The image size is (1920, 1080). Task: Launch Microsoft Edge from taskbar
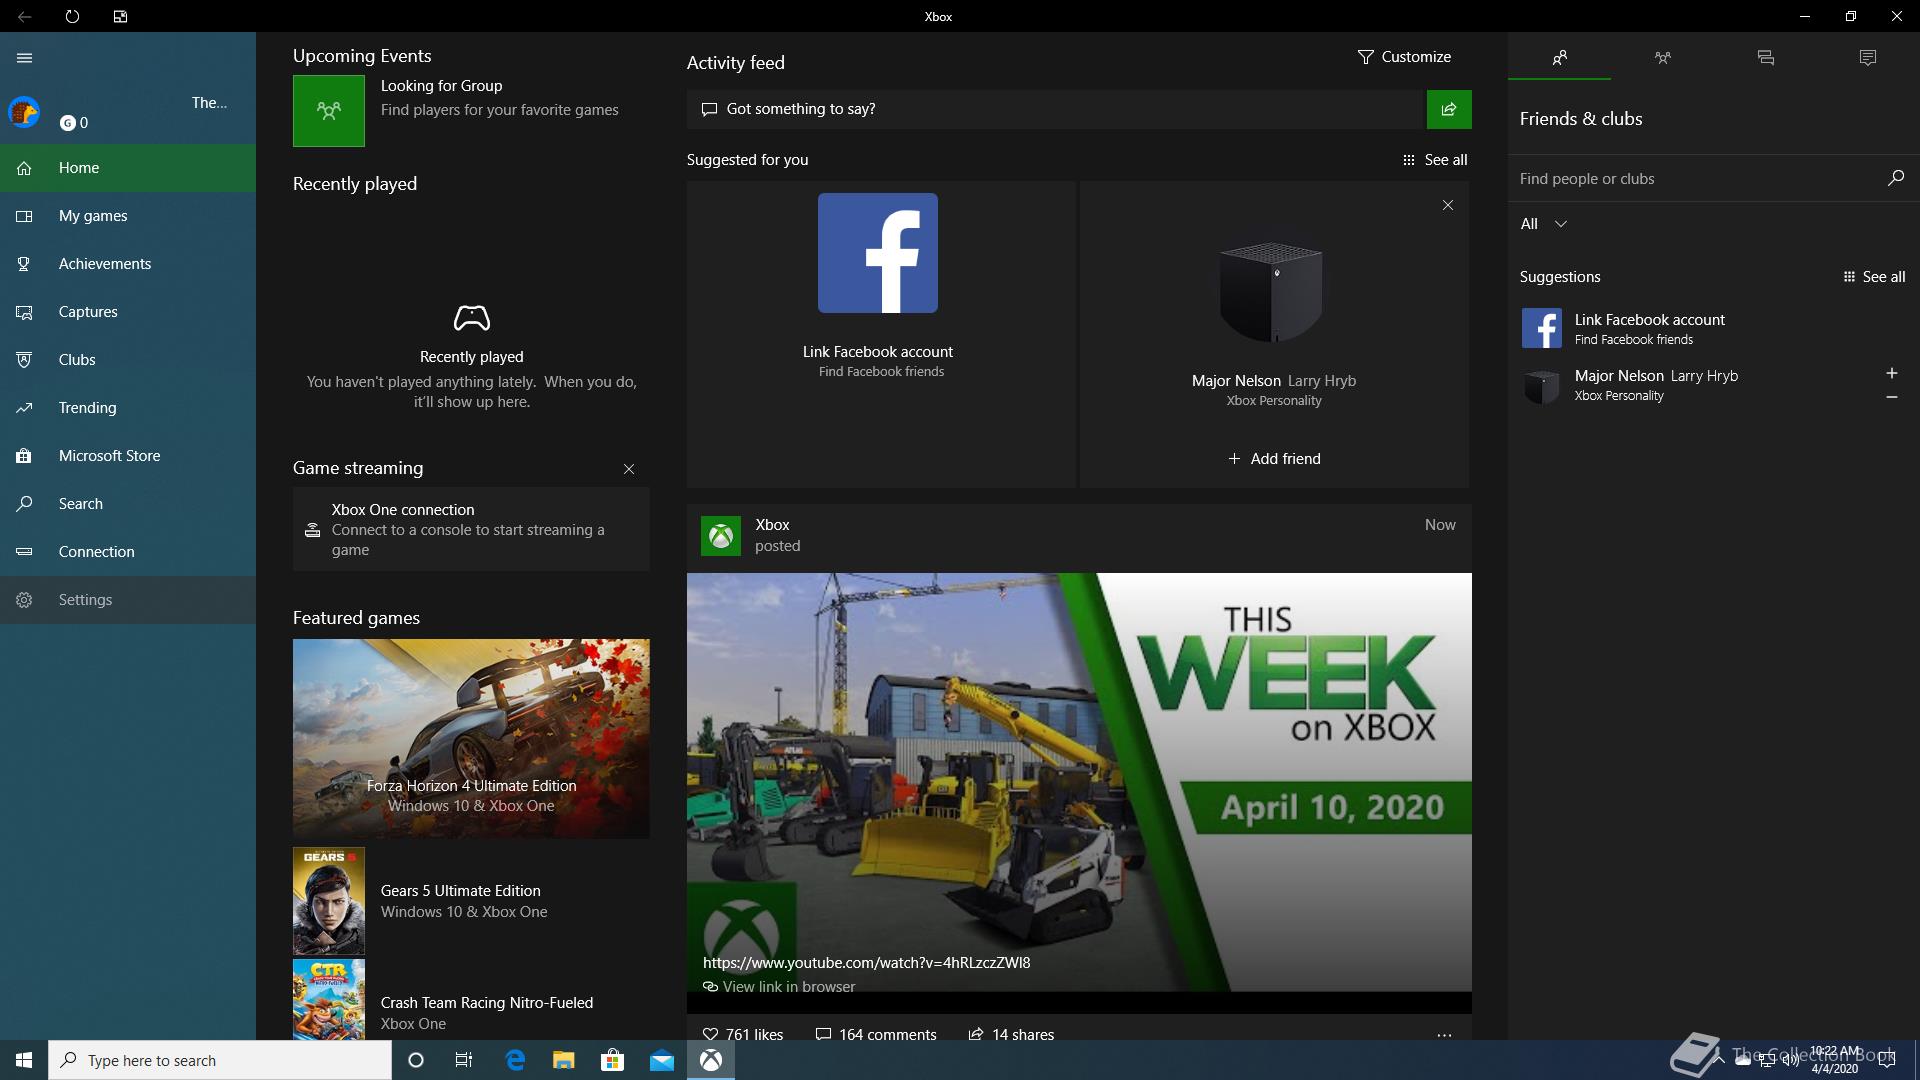coord(515,1060)
